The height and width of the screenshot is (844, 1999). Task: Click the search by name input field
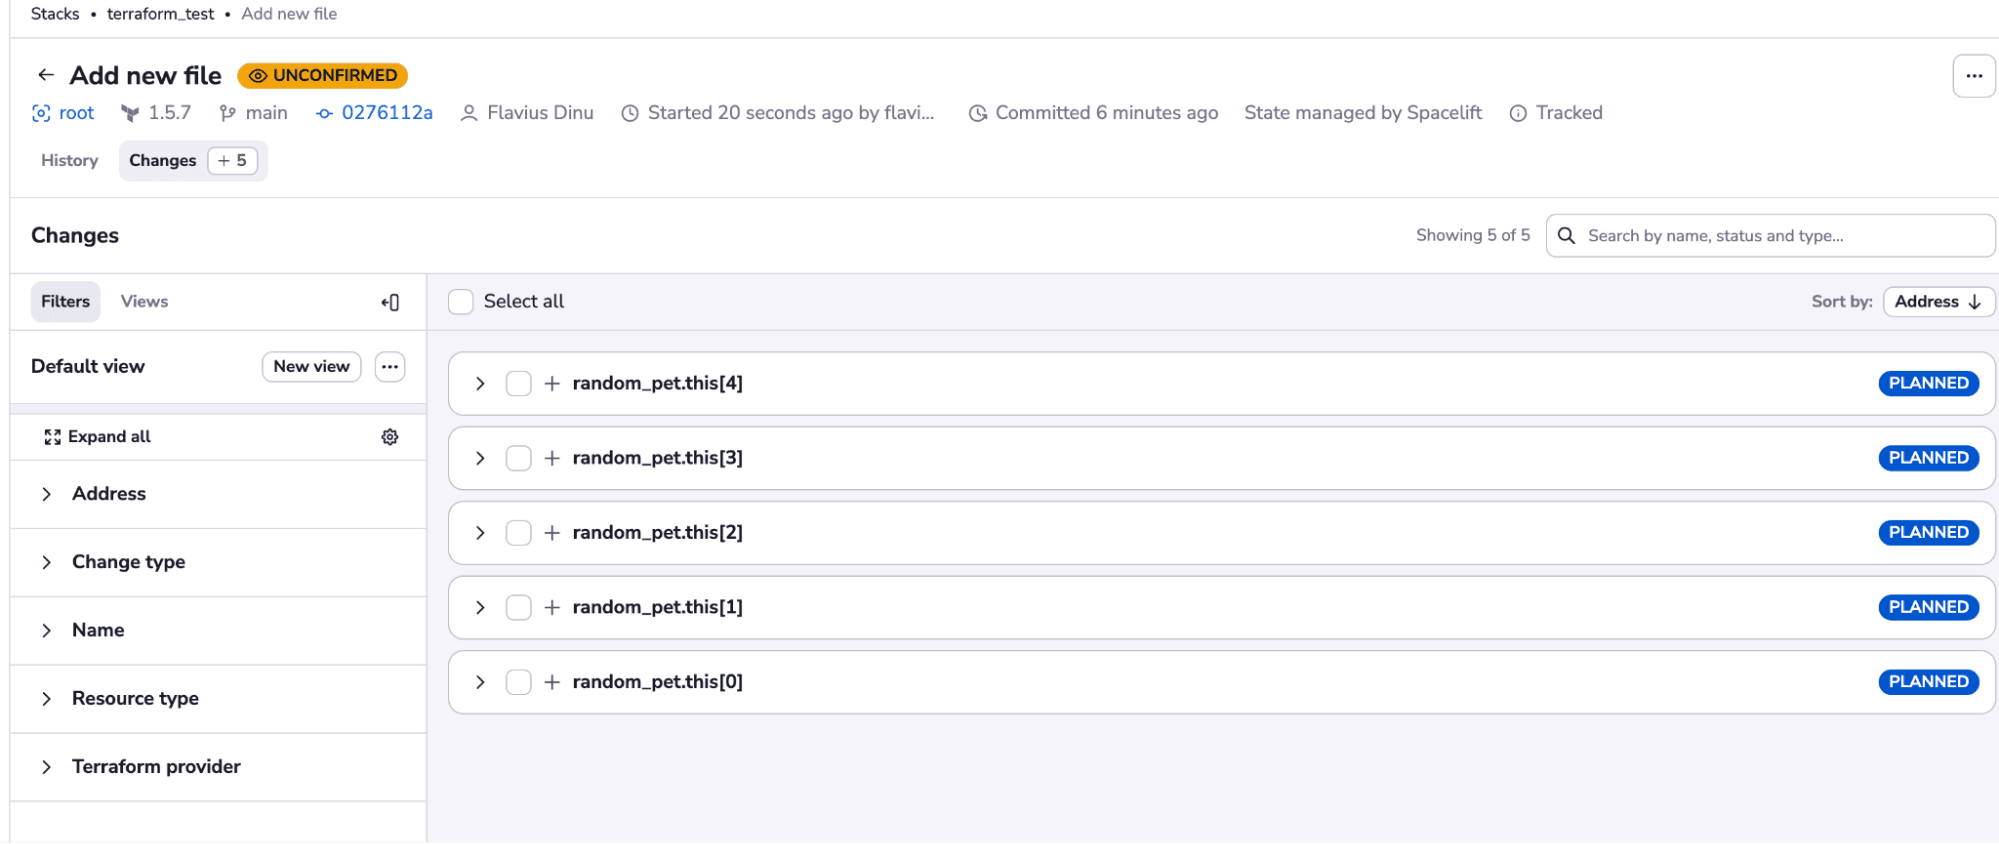(1770, 236)
